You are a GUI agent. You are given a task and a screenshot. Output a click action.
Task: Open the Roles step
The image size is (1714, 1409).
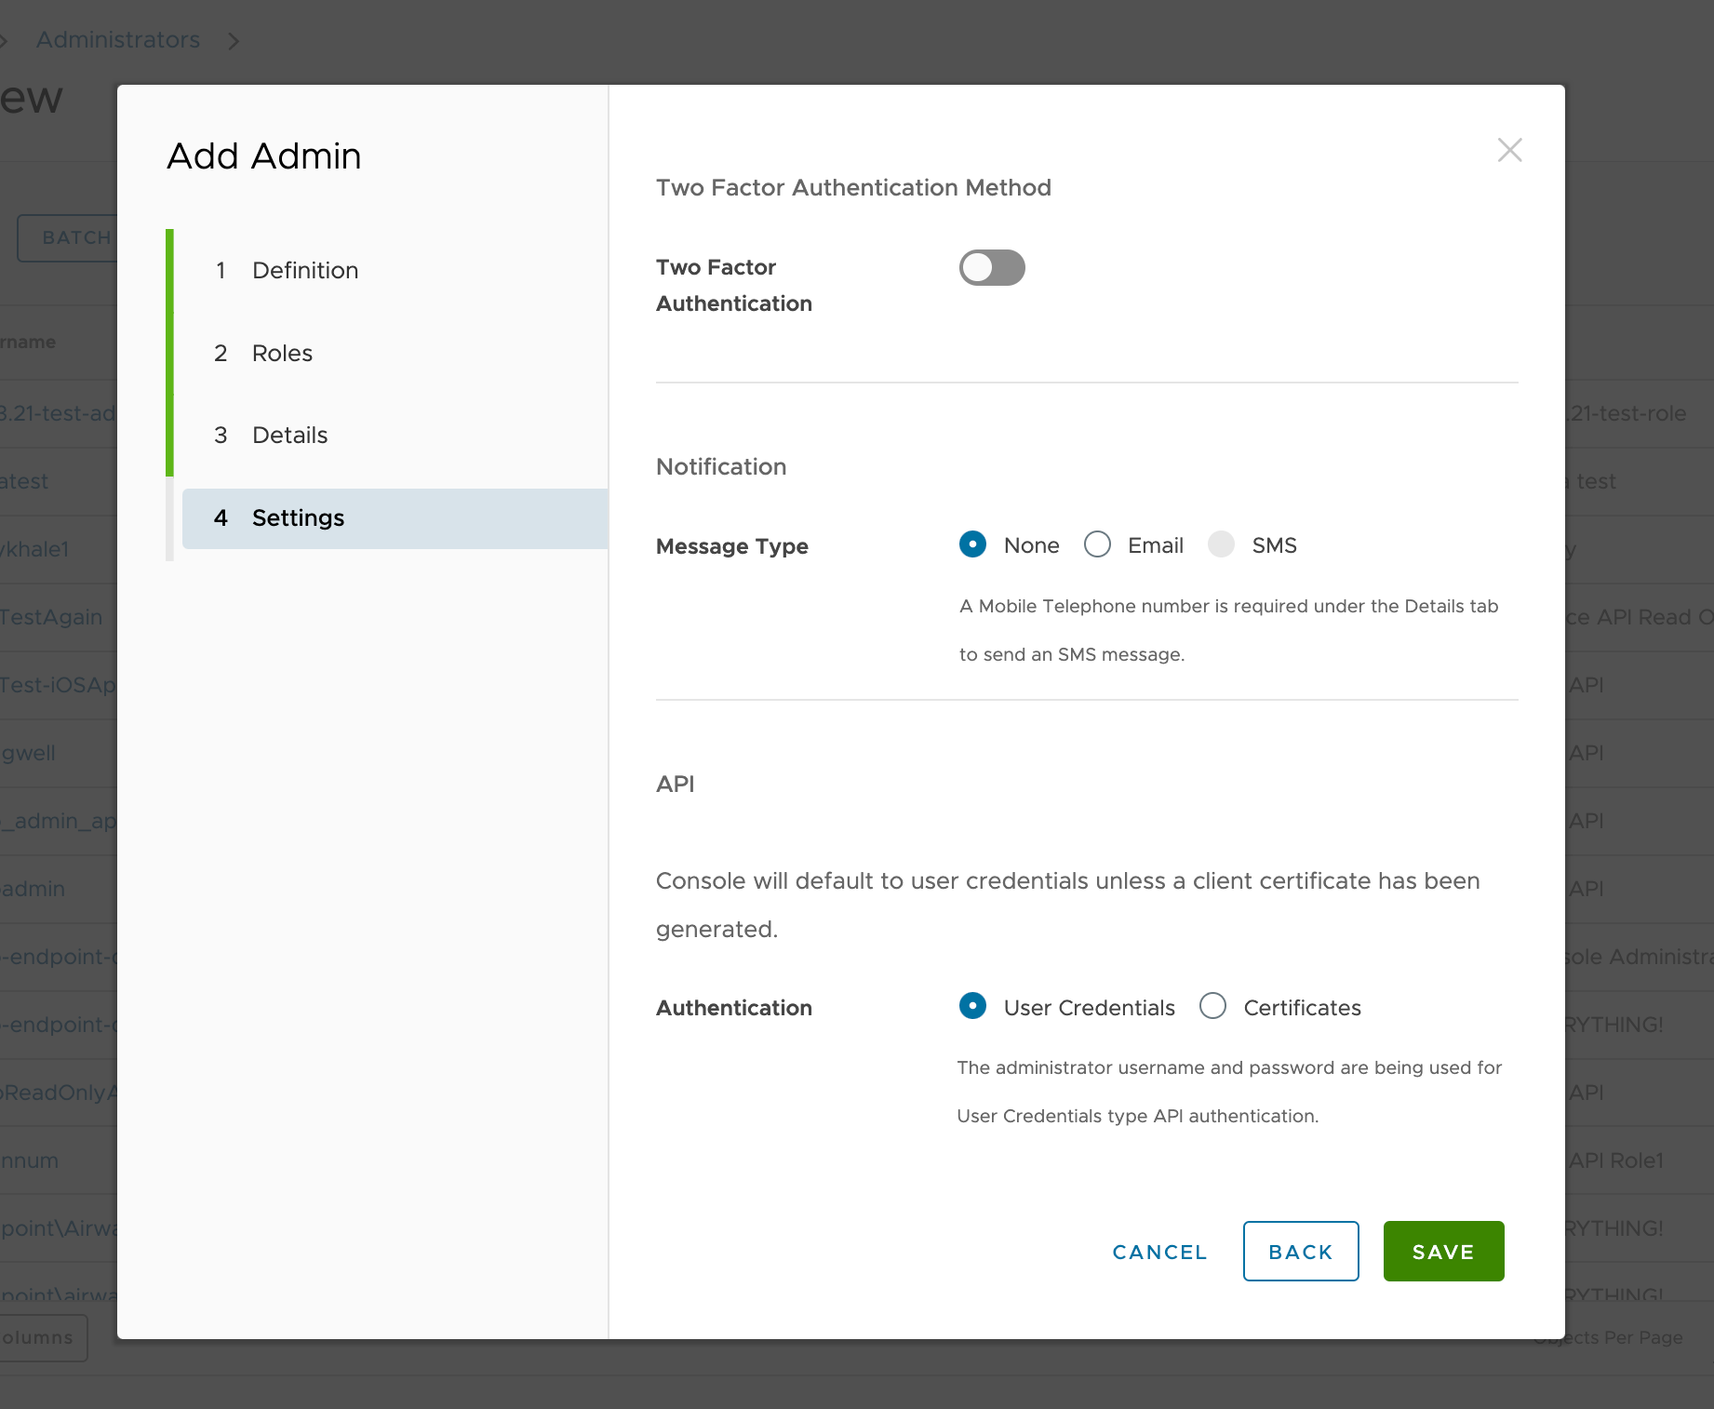coord(282,353)
